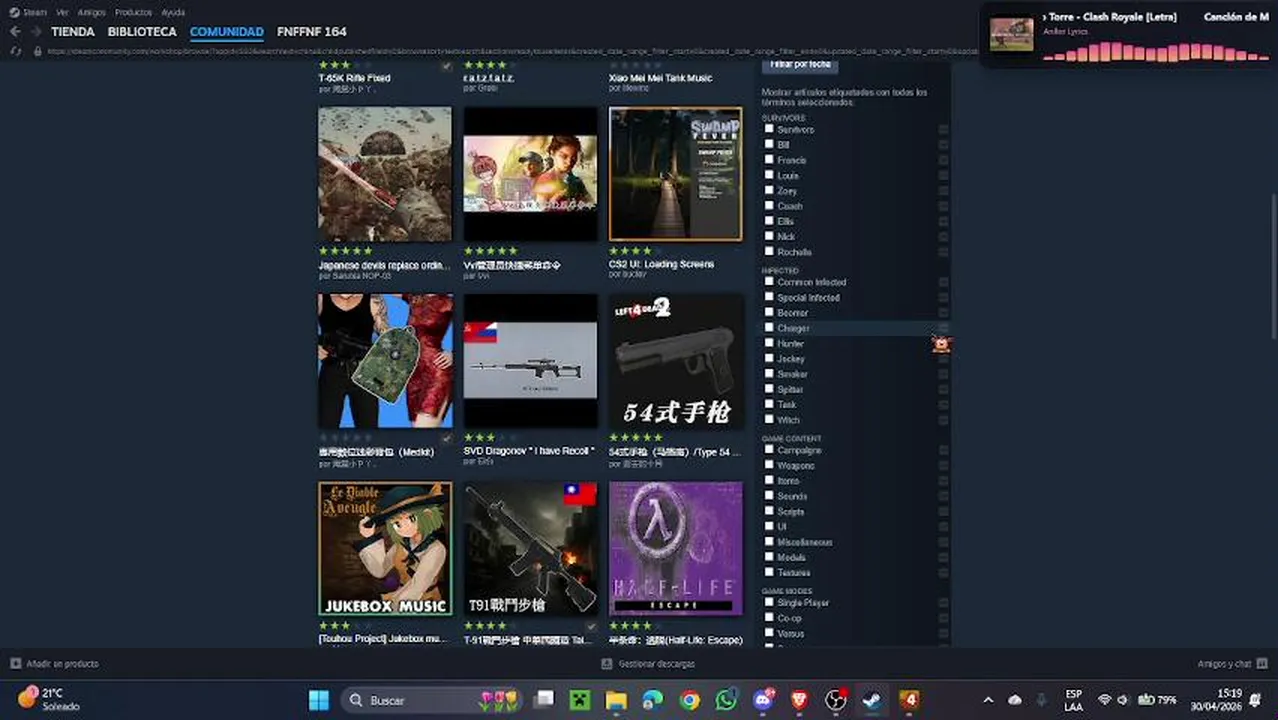Image resolution: width=1278 pixels, height=720 pixels.
Task: Switch to the BIBLIOTECA tab
Action: [x=142, y=32]
